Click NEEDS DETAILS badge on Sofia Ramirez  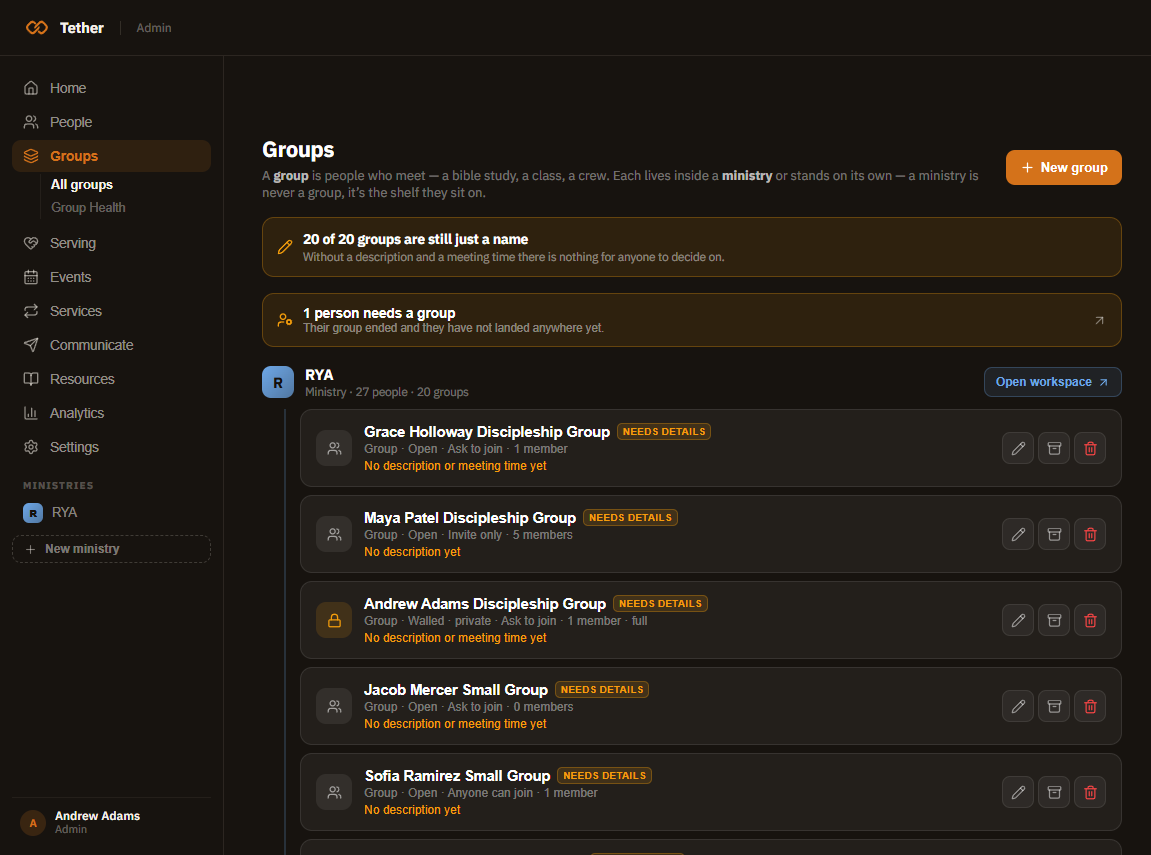[x=604, y=775]
